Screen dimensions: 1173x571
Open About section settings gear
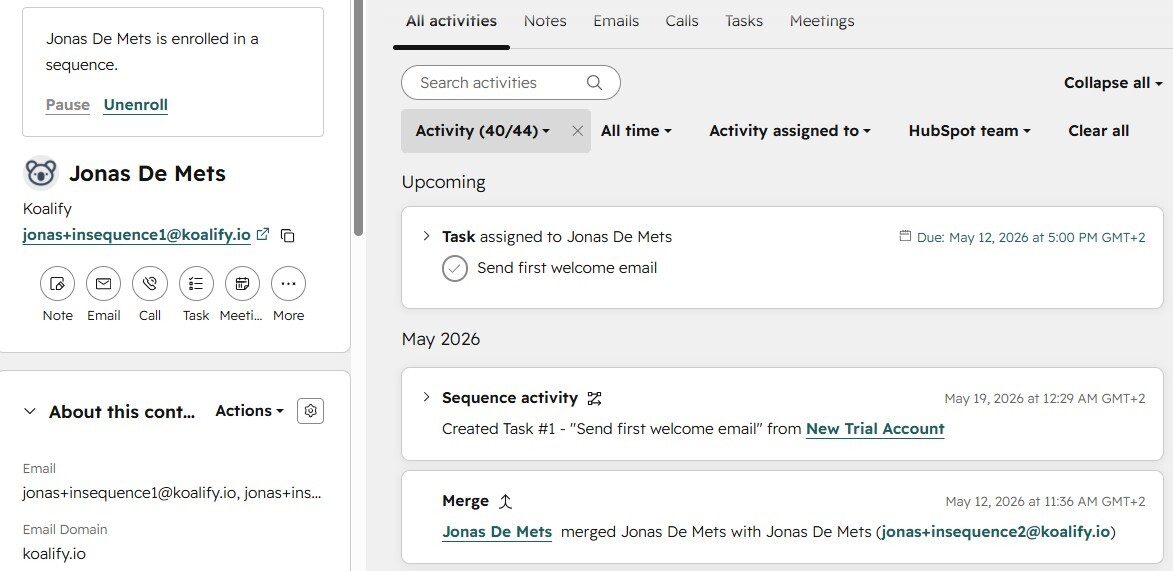[x=310, y=411]
